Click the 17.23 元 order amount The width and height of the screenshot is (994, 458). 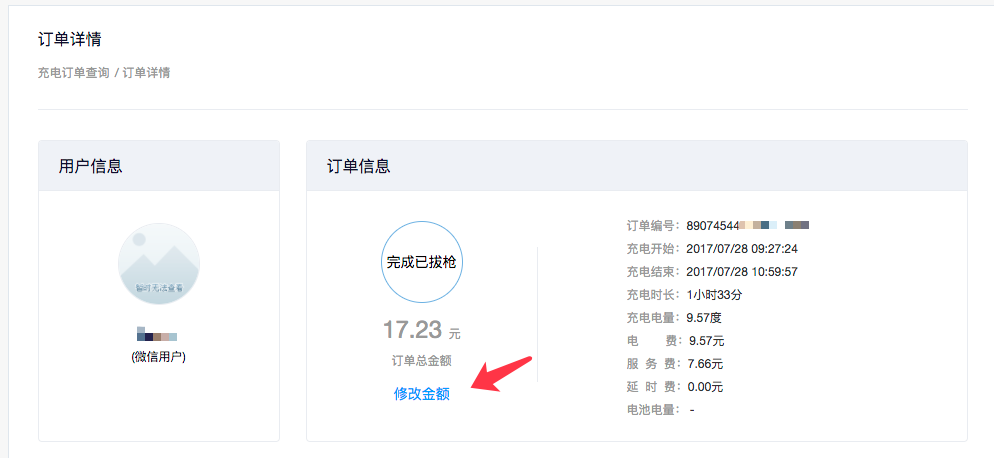pyautogui.click(x=421, y=330)
